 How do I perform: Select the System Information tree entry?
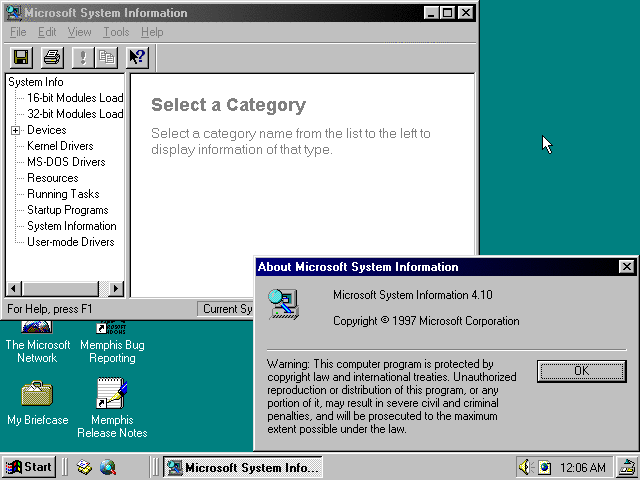click(72, 226)
